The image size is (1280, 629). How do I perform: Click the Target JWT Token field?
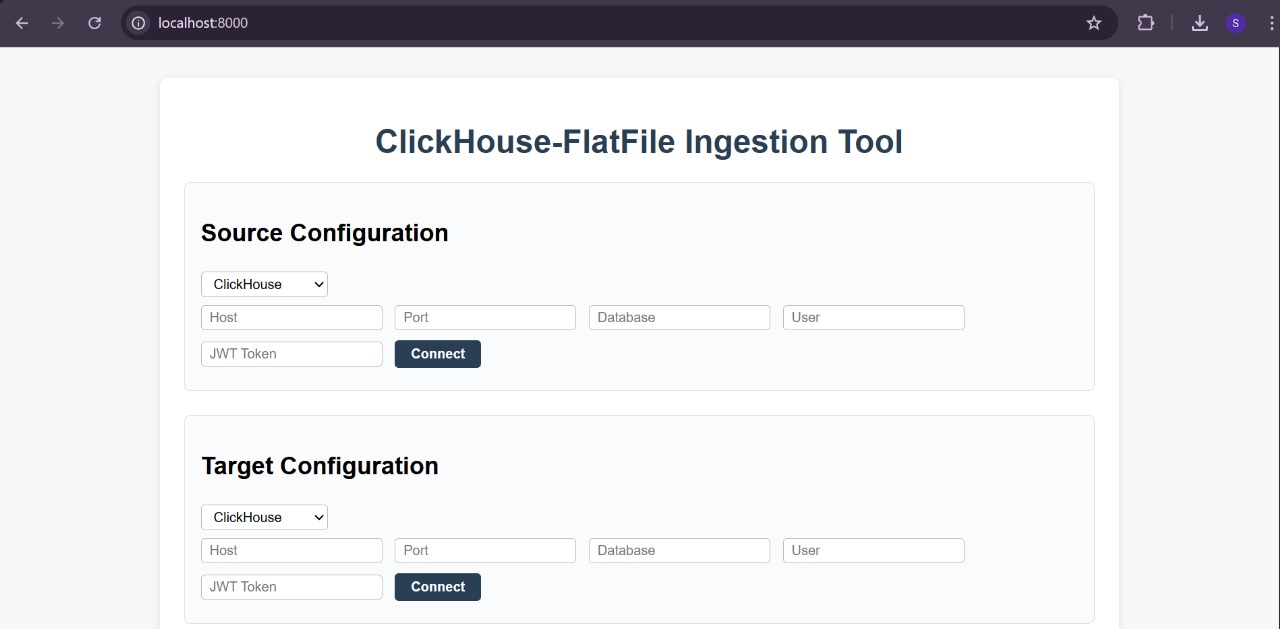(292, 587)
